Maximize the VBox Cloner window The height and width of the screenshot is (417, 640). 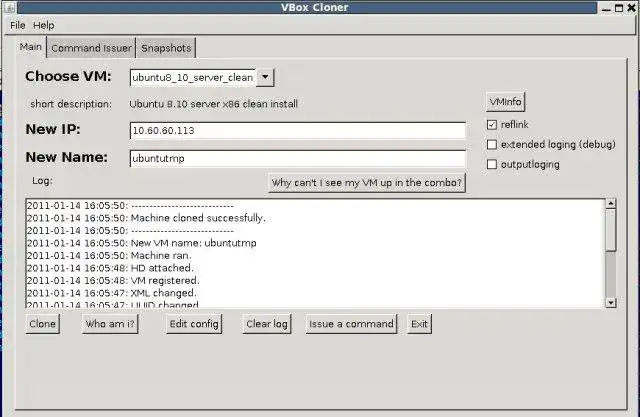point(619,8)
